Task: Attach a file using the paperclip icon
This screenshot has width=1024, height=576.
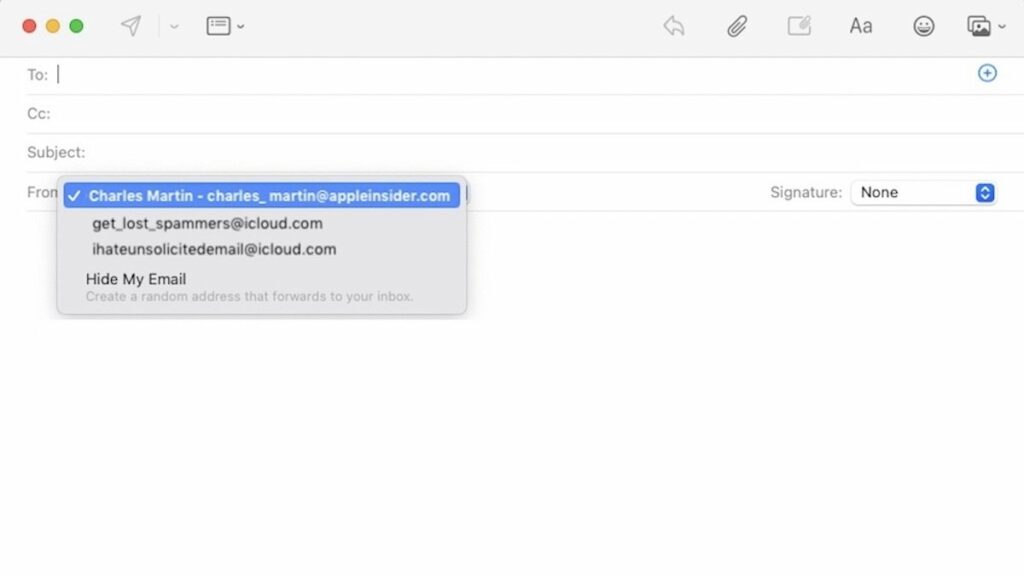Action: [x=737, y=26]
